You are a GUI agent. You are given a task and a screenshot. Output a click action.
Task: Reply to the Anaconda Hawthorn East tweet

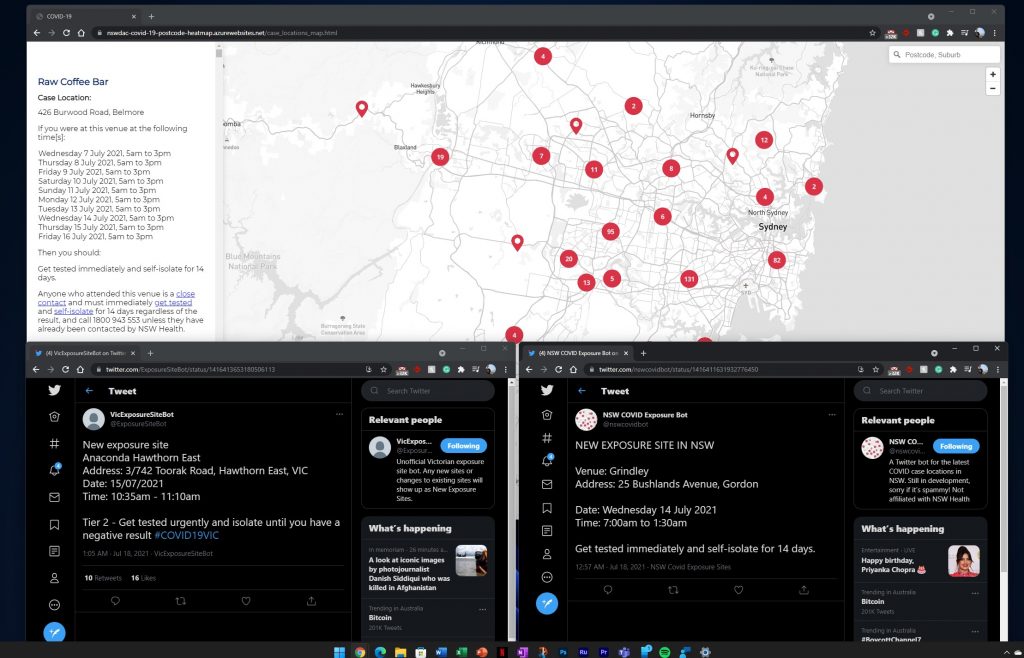click(116, 601)
